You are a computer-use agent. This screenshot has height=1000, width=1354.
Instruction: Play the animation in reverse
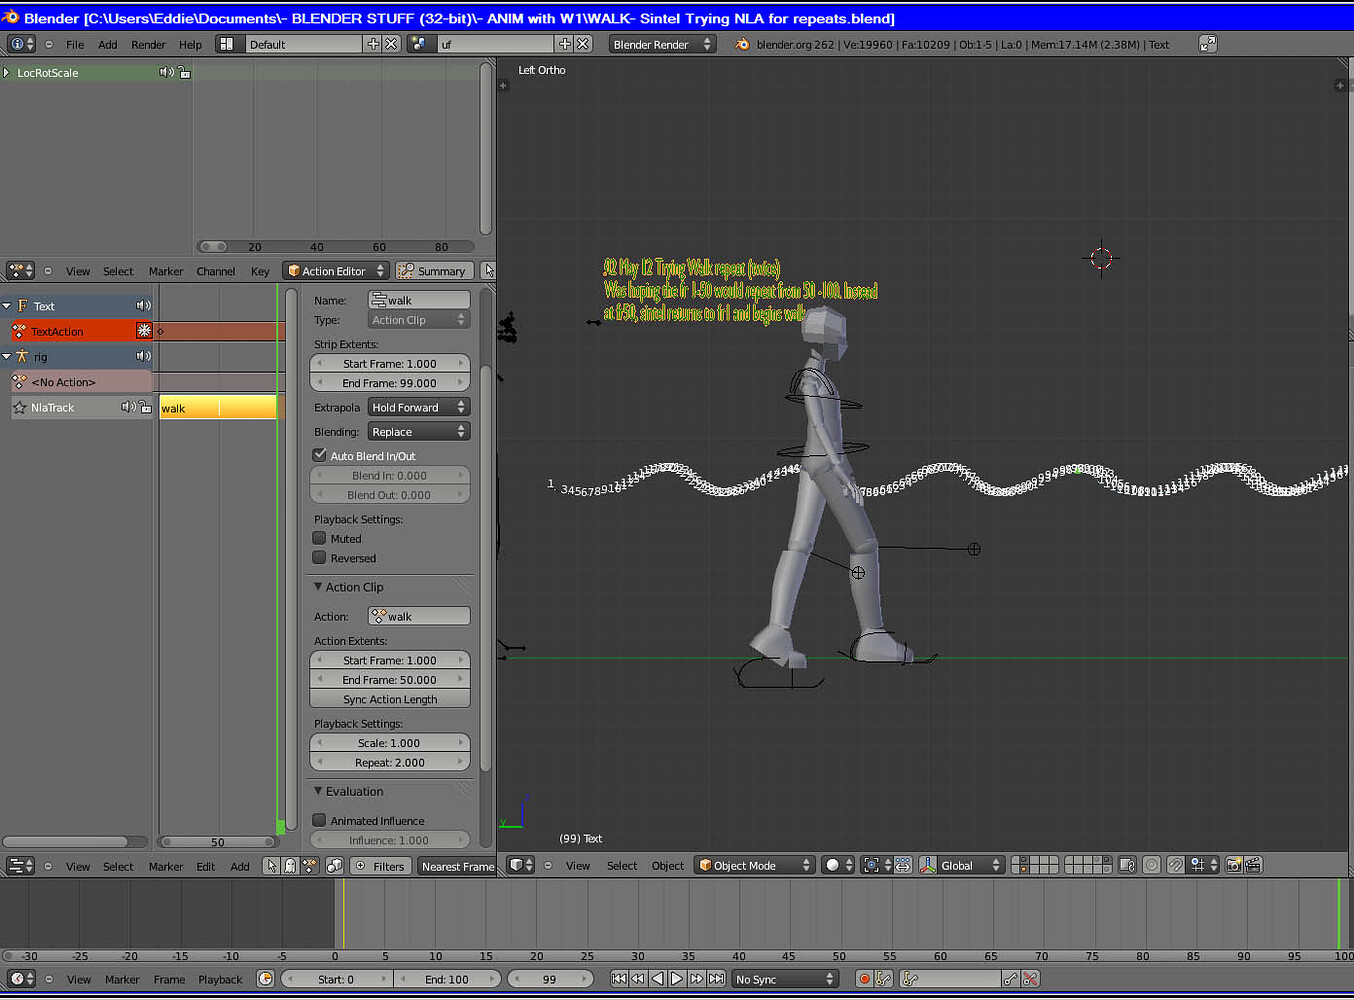(657, 979)
